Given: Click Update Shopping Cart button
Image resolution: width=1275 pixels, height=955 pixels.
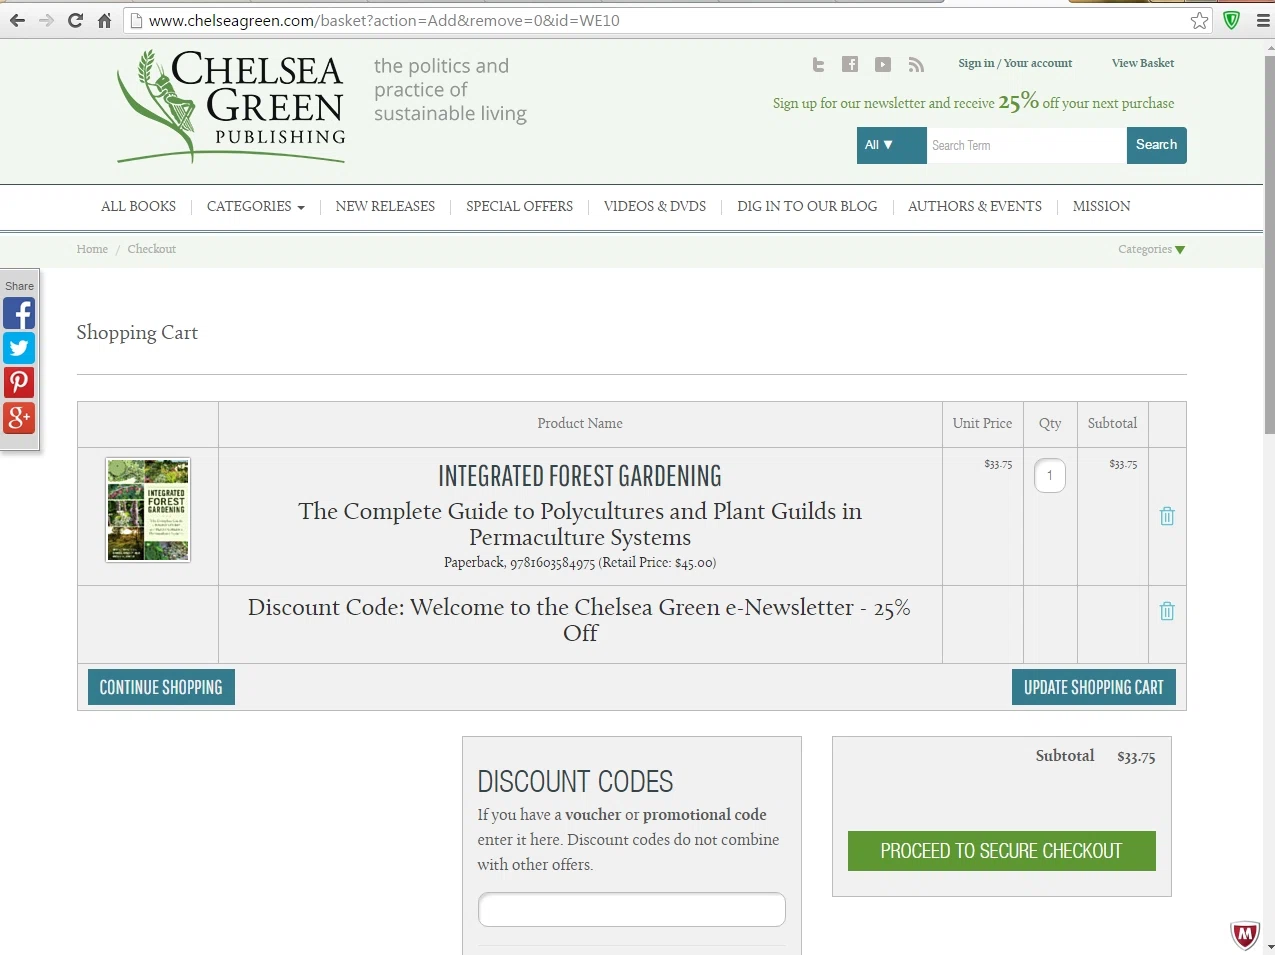Looking at the screenshot, I should tap(1094, 687).
